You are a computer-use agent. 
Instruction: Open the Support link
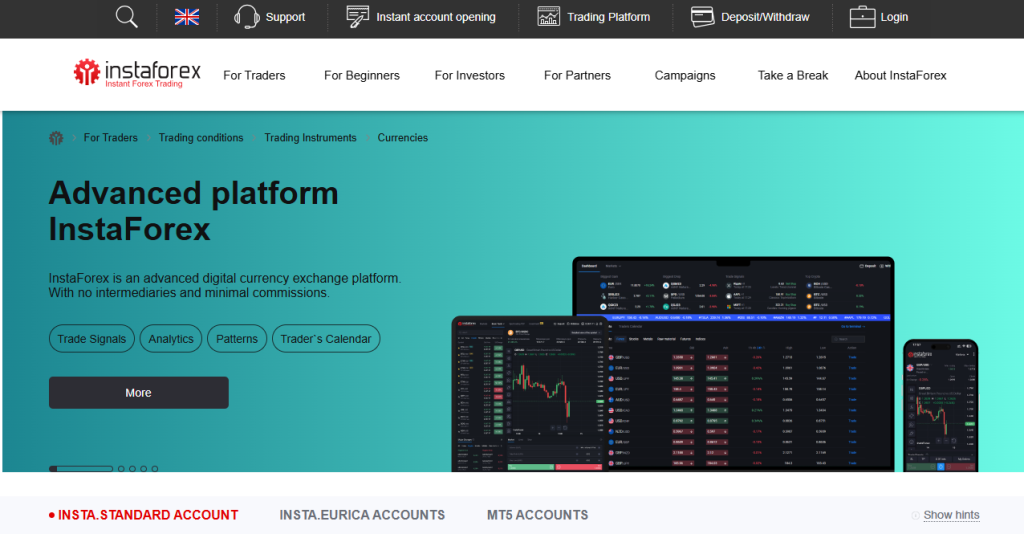coord(285,17)
